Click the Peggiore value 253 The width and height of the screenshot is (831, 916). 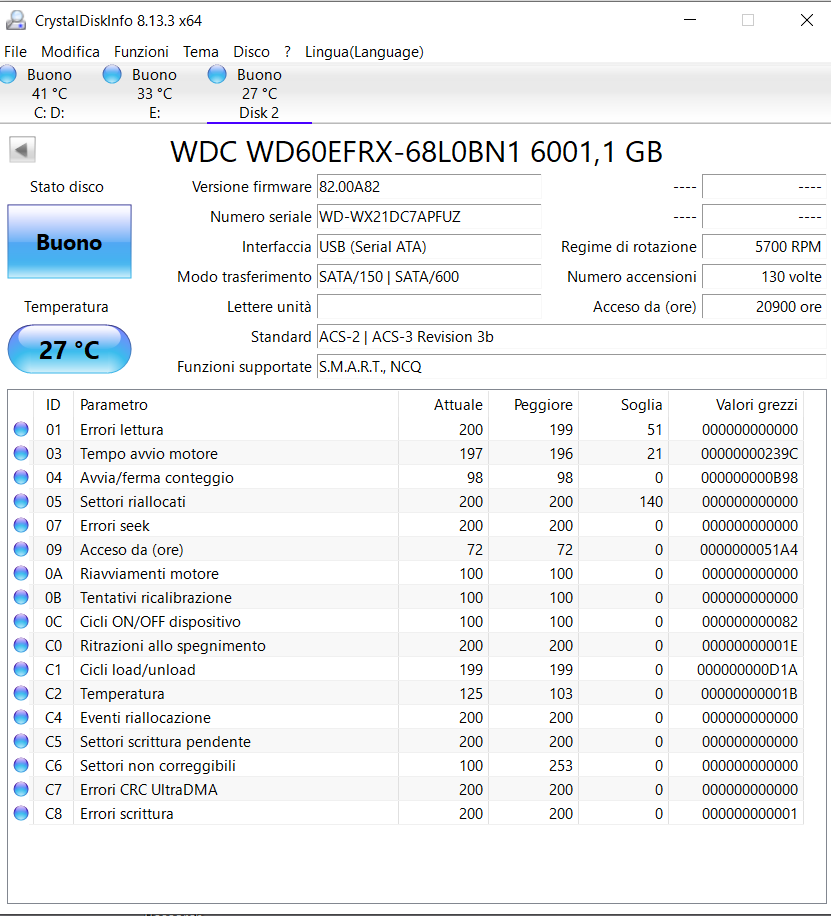tap(561, 766)
